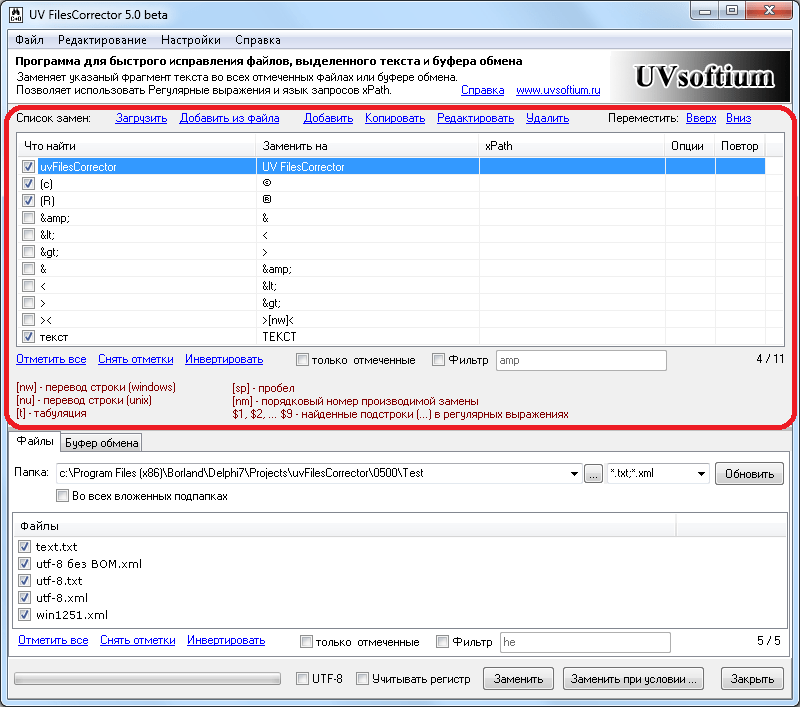Click Инвертировать under replacements list

click(224, 359)
